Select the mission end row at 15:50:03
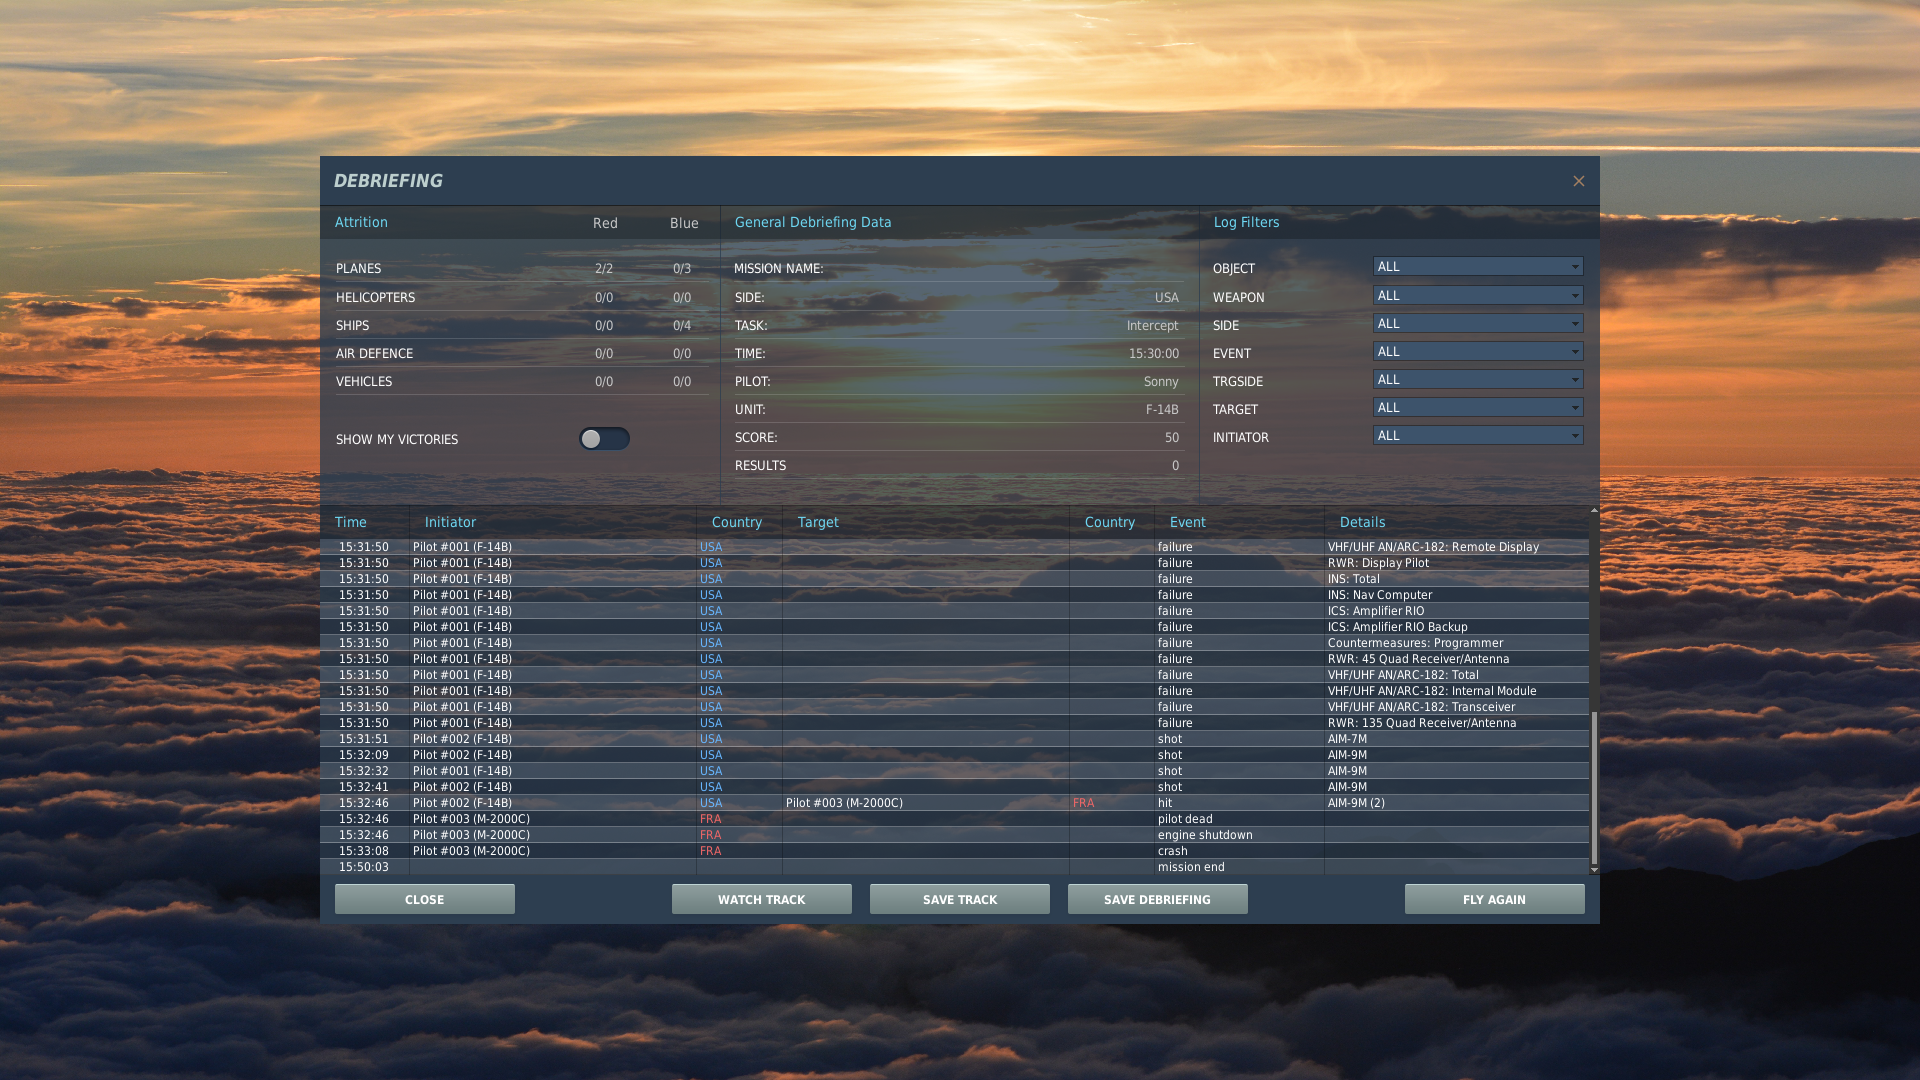This screenshot has height=1080, width=1920. tap(954, 867)
